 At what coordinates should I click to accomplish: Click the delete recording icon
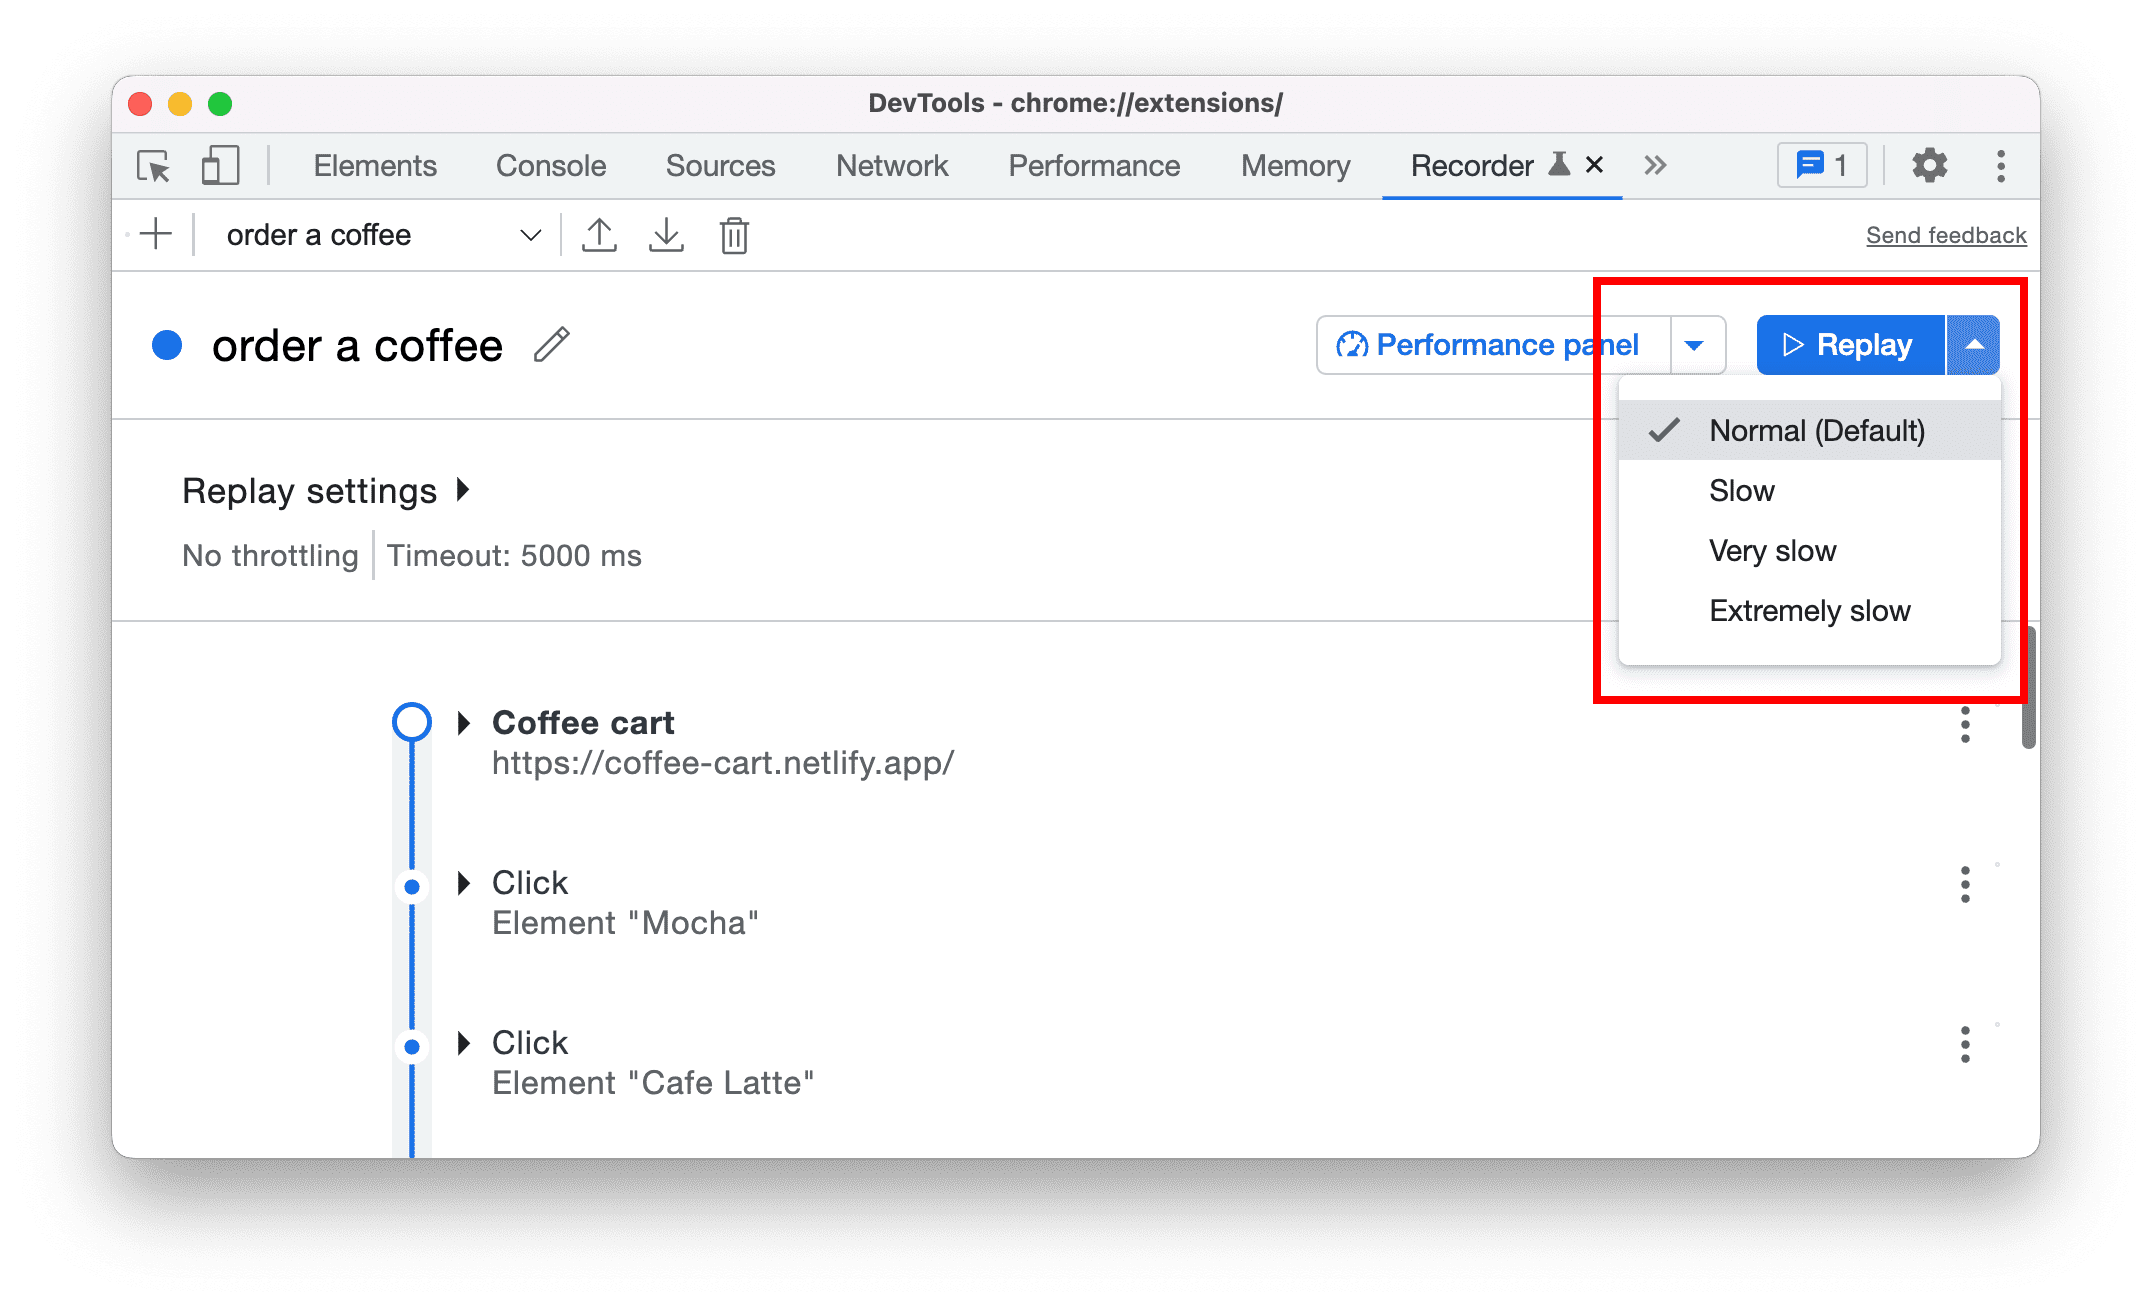(735, 237)
